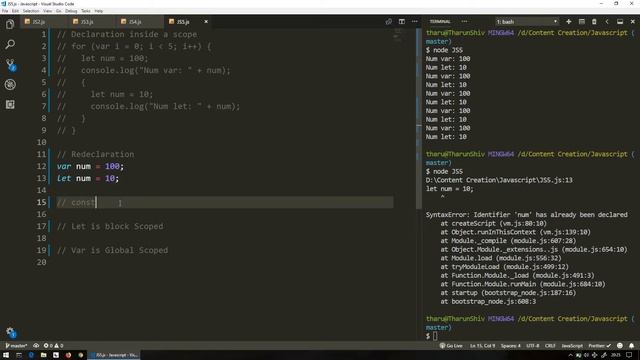
Task: Click line number 13 in the gutter
Action: (41, 178)
